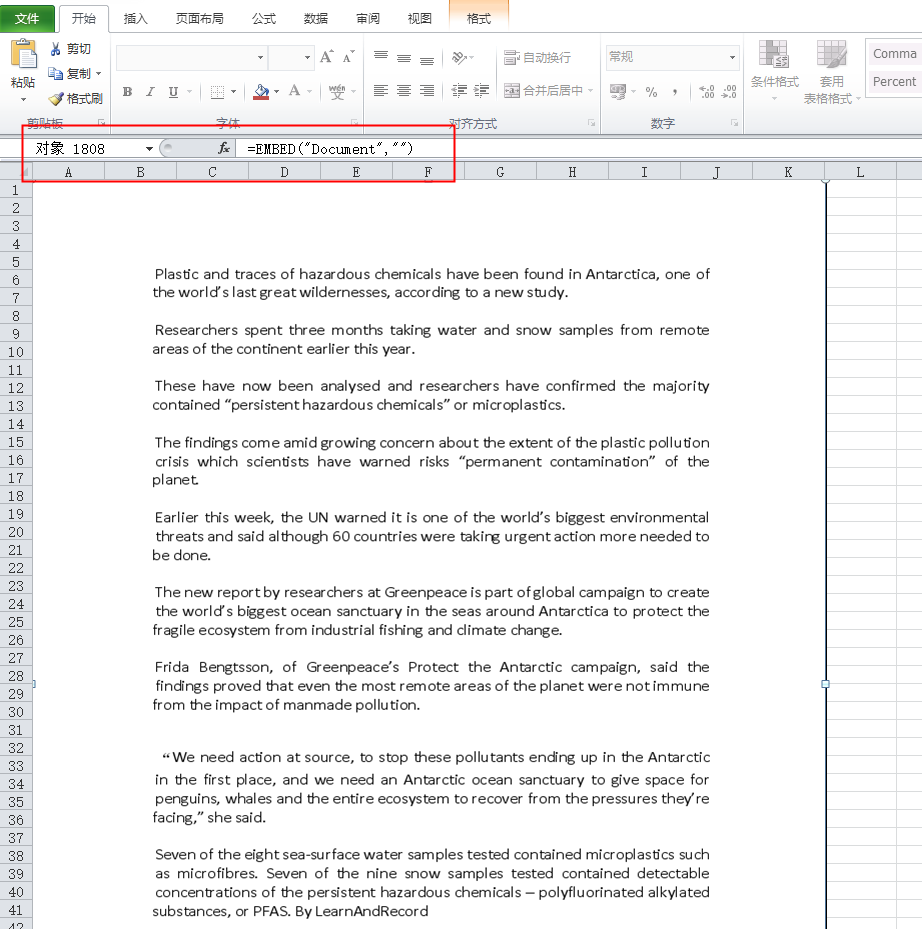Click Merge and Center (合并后居中)
This screenshot has width=922, height=929.
coord(543,90)
